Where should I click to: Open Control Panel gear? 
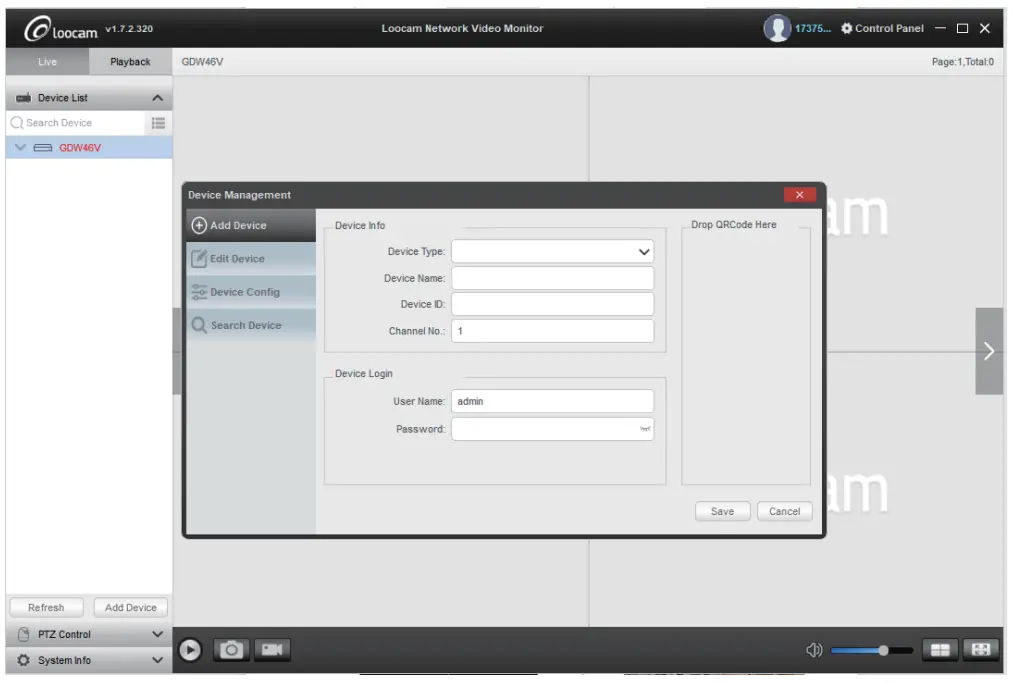tap(847, 28)
